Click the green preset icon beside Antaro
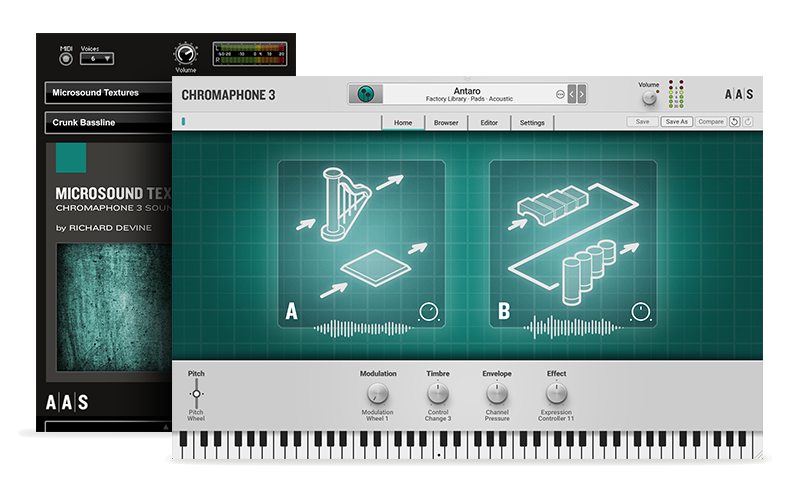This screenshot has width=800, height=500. click(366, 94)
